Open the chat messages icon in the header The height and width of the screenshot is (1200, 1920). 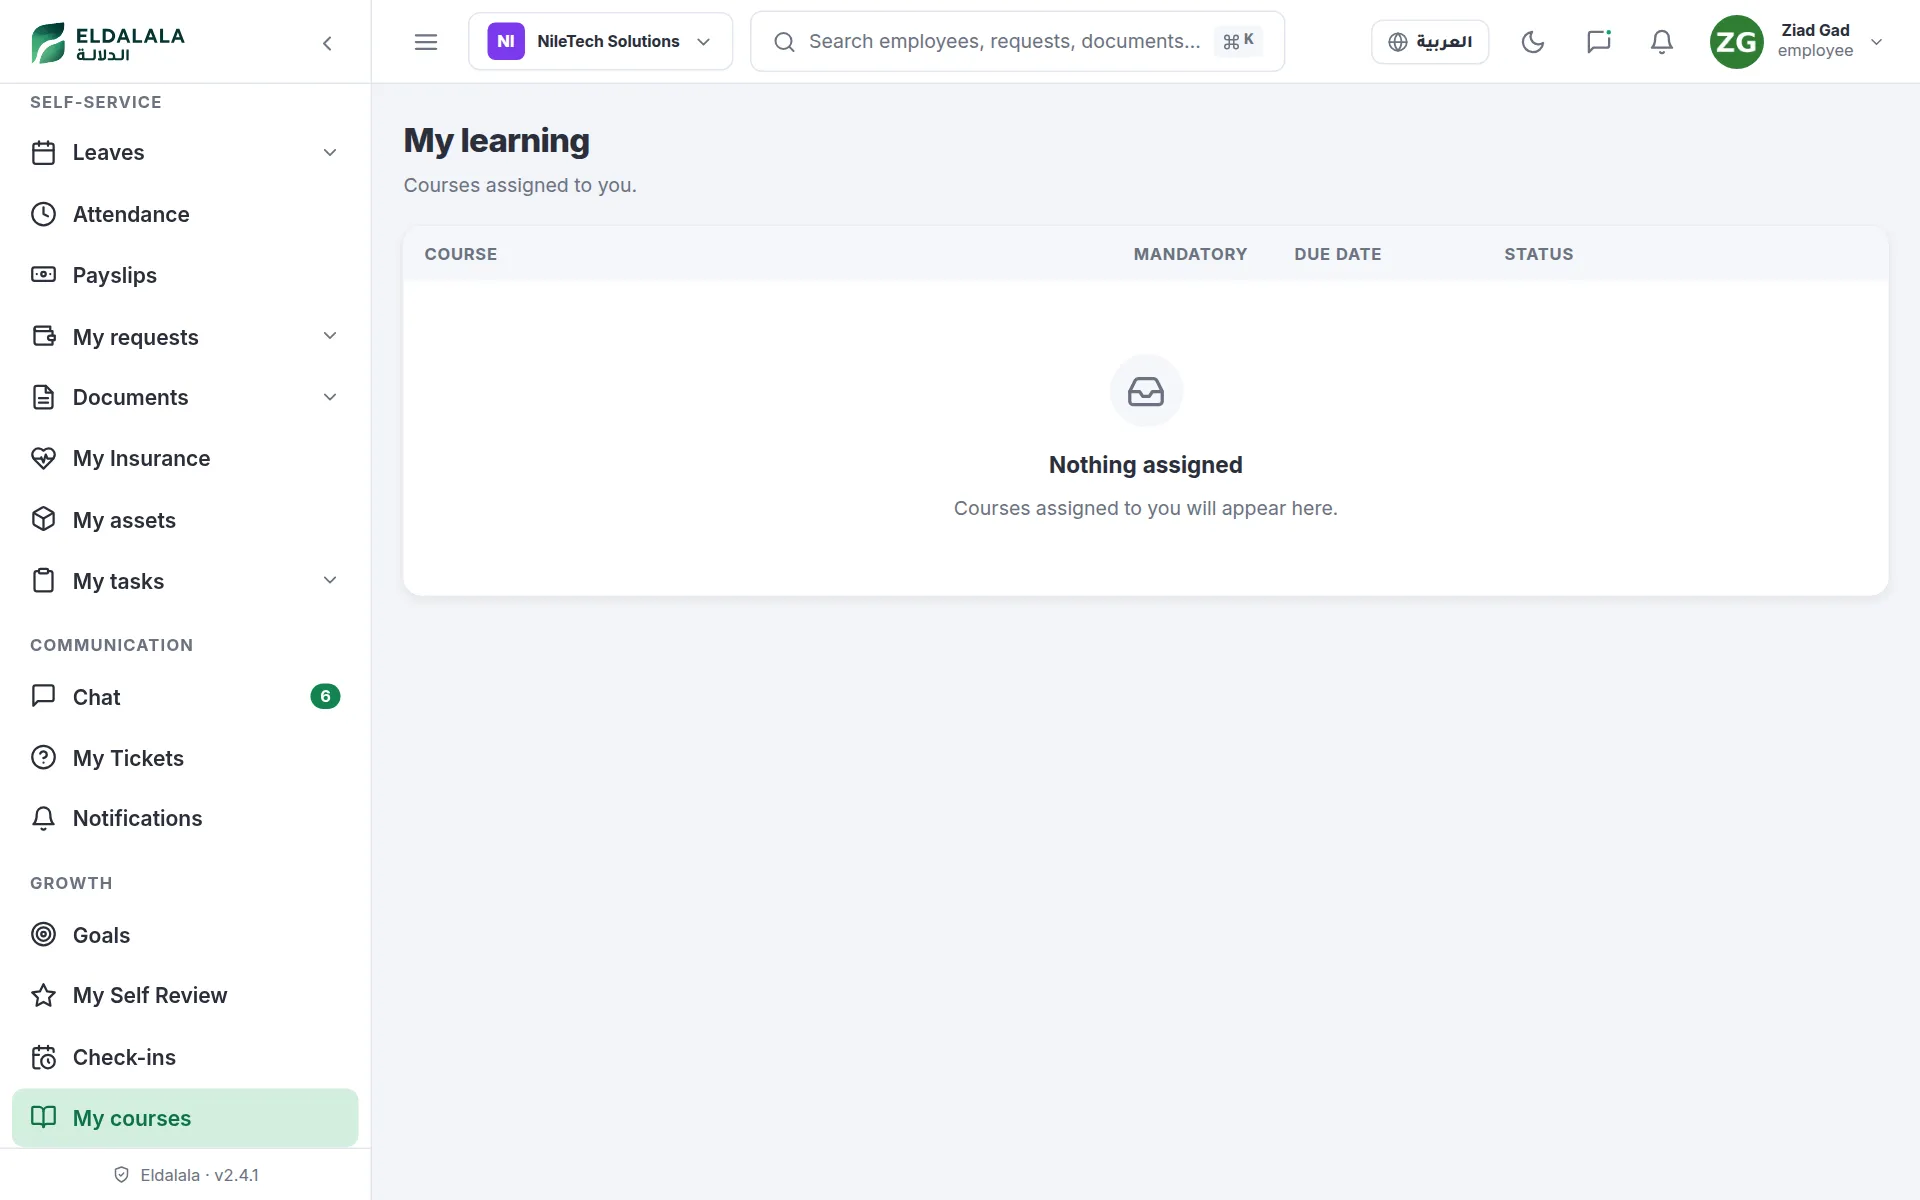(x=1598, y=42)
